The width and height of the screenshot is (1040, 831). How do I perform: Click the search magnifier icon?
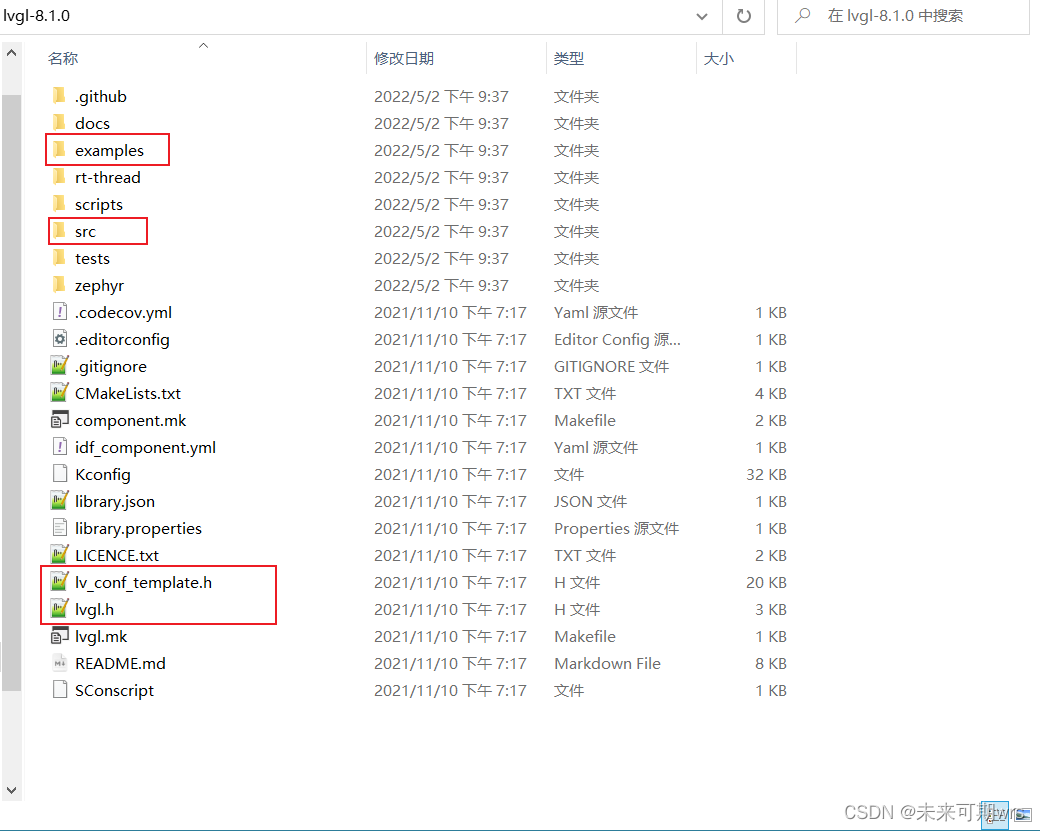pos(803,15)
